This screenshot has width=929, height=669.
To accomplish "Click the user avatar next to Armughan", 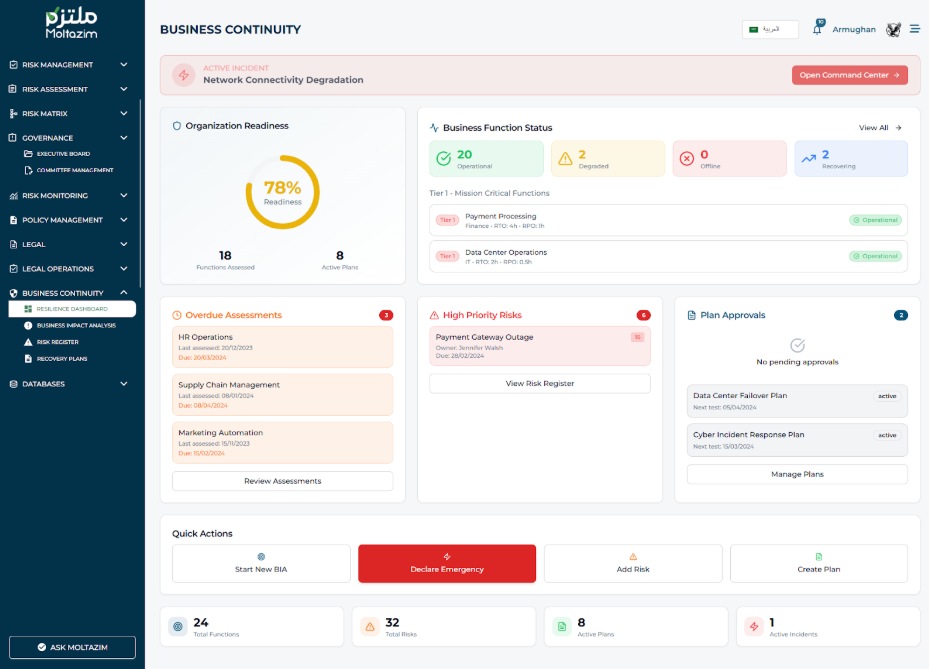I will (x=893, y=29).
